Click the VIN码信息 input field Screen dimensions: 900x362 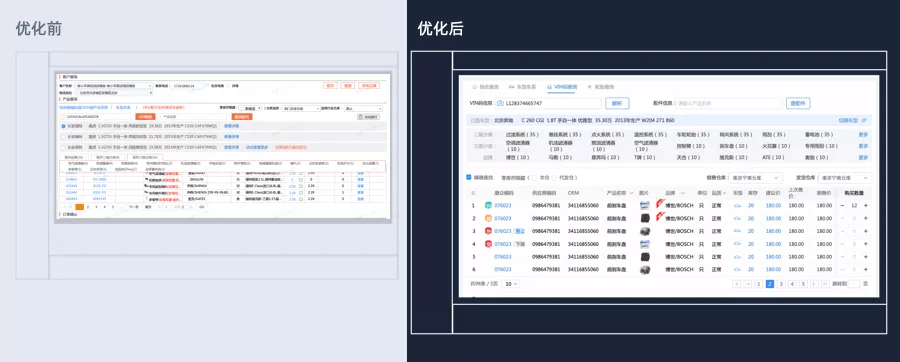point(548,103)
